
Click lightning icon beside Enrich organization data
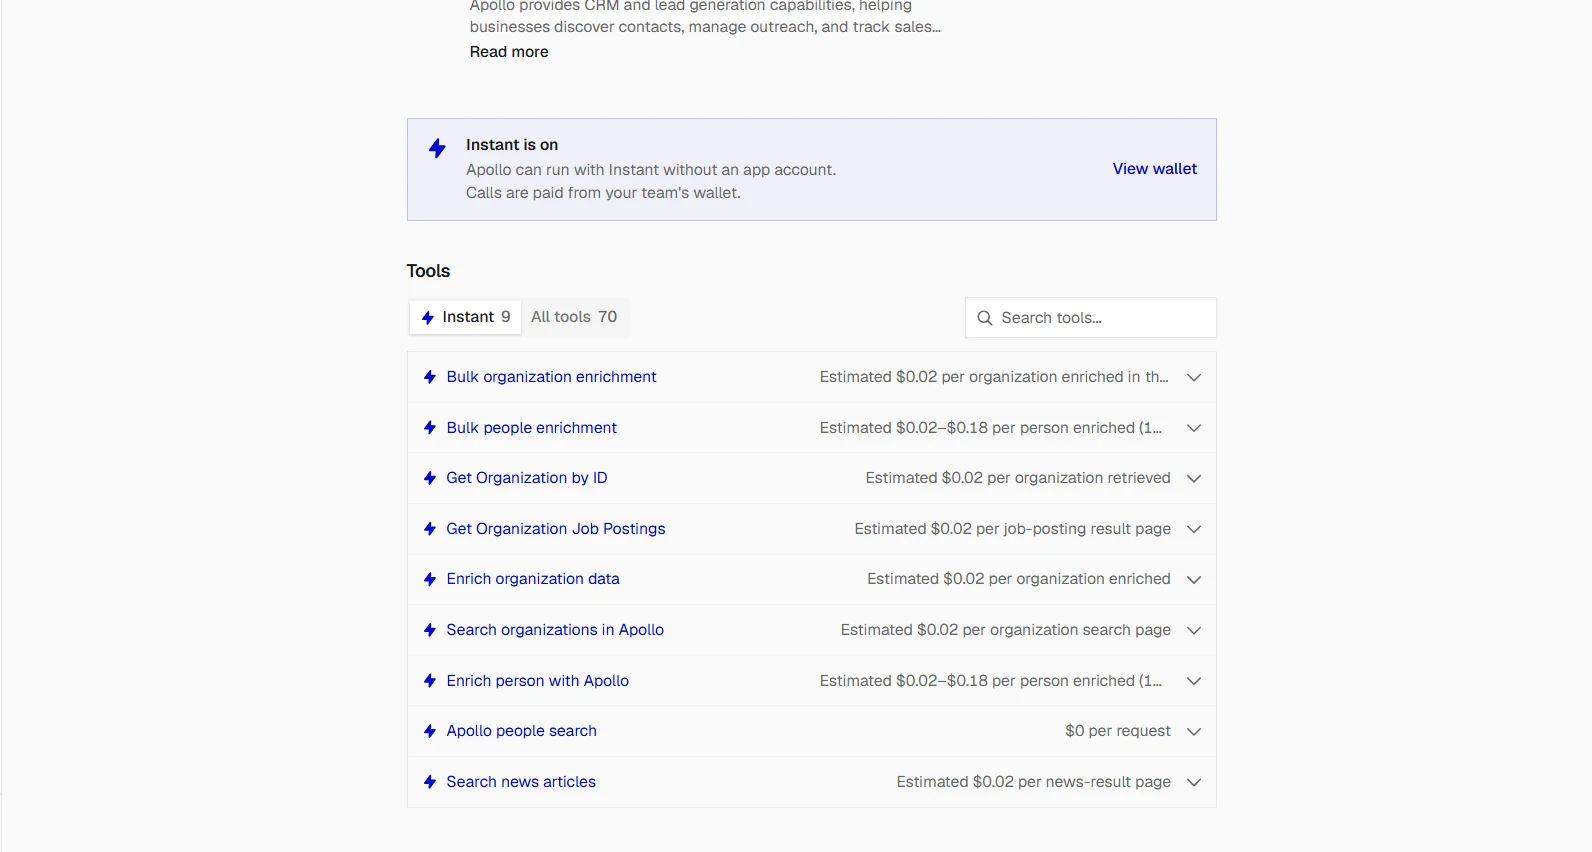[430, 579]
